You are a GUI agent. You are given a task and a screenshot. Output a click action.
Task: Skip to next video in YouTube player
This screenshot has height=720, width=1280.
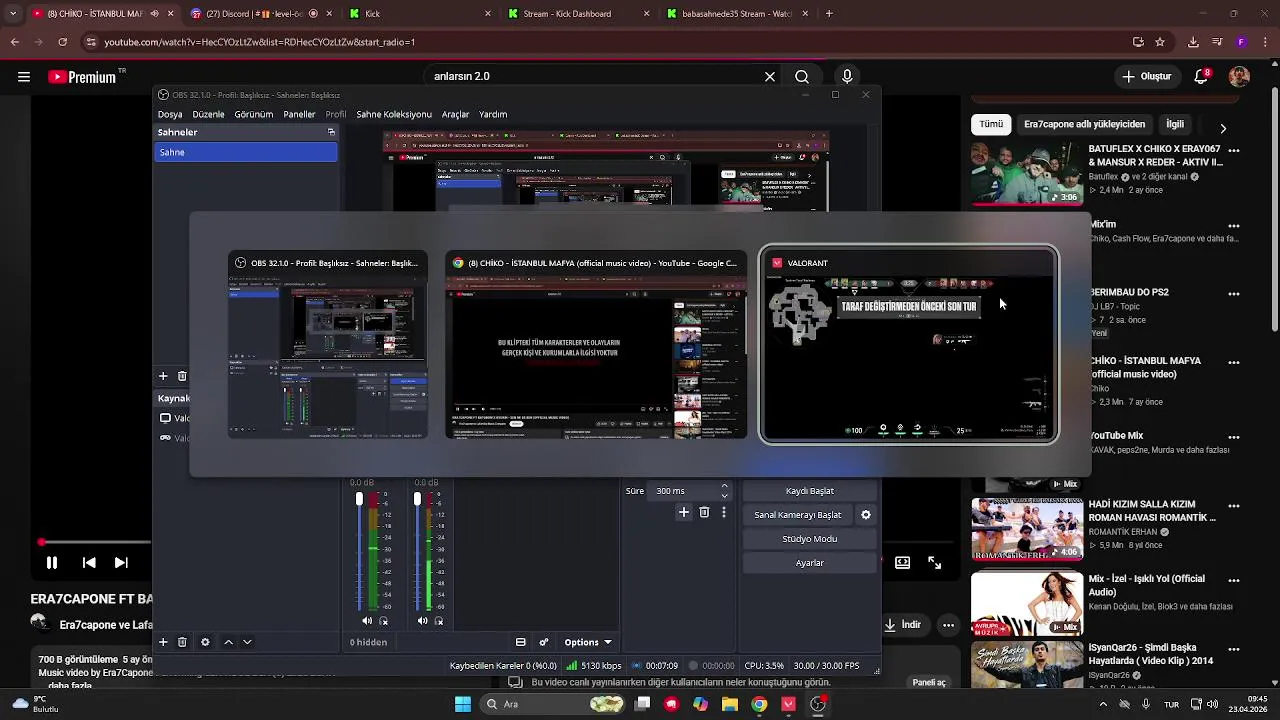coord(121,563)
